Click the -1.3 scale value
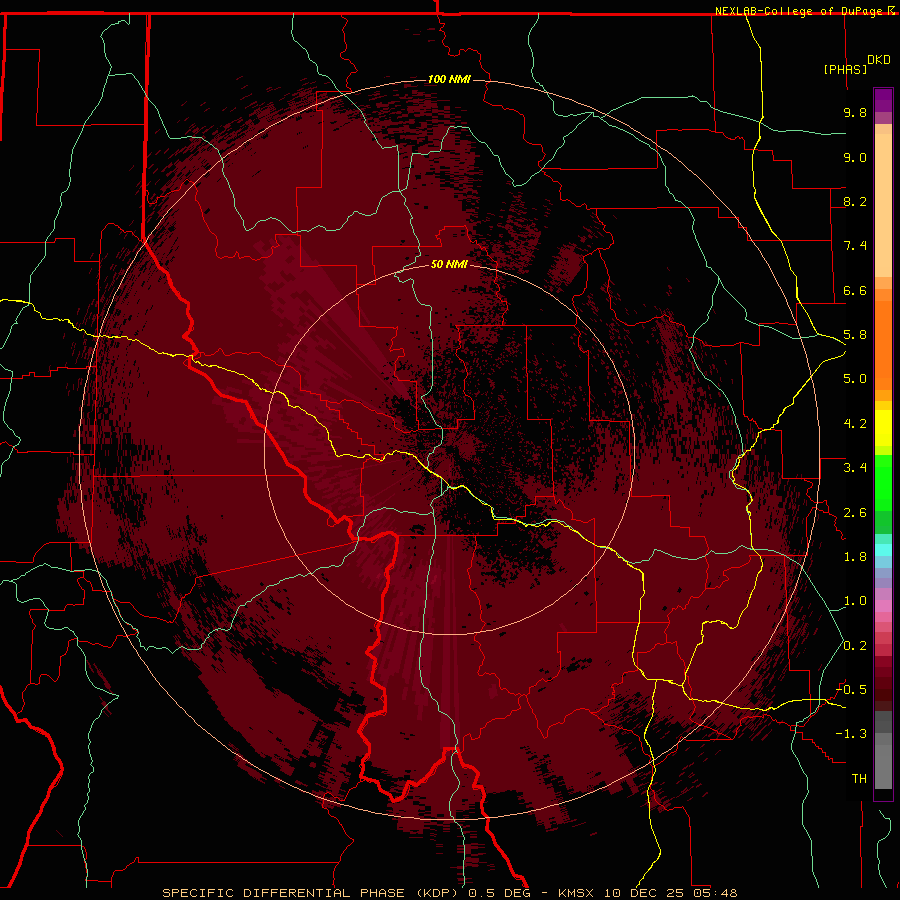The height and width of the screenshot is (900, 900). coord(852,734)
